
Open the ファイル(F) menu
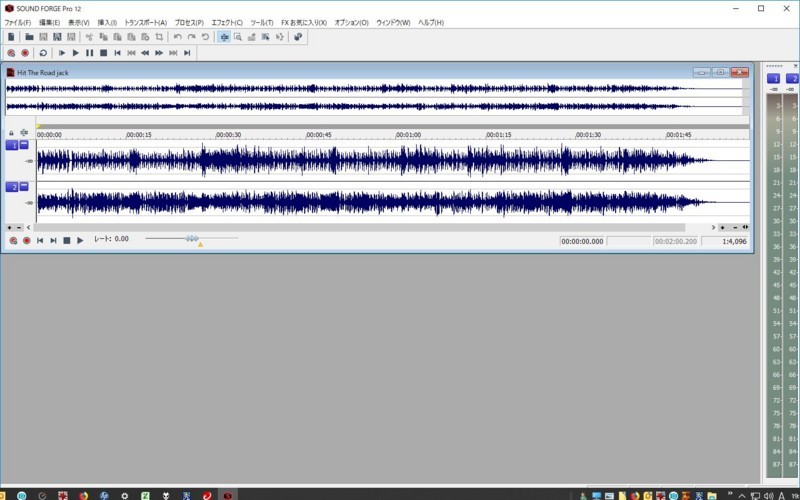tap(18, 22)
